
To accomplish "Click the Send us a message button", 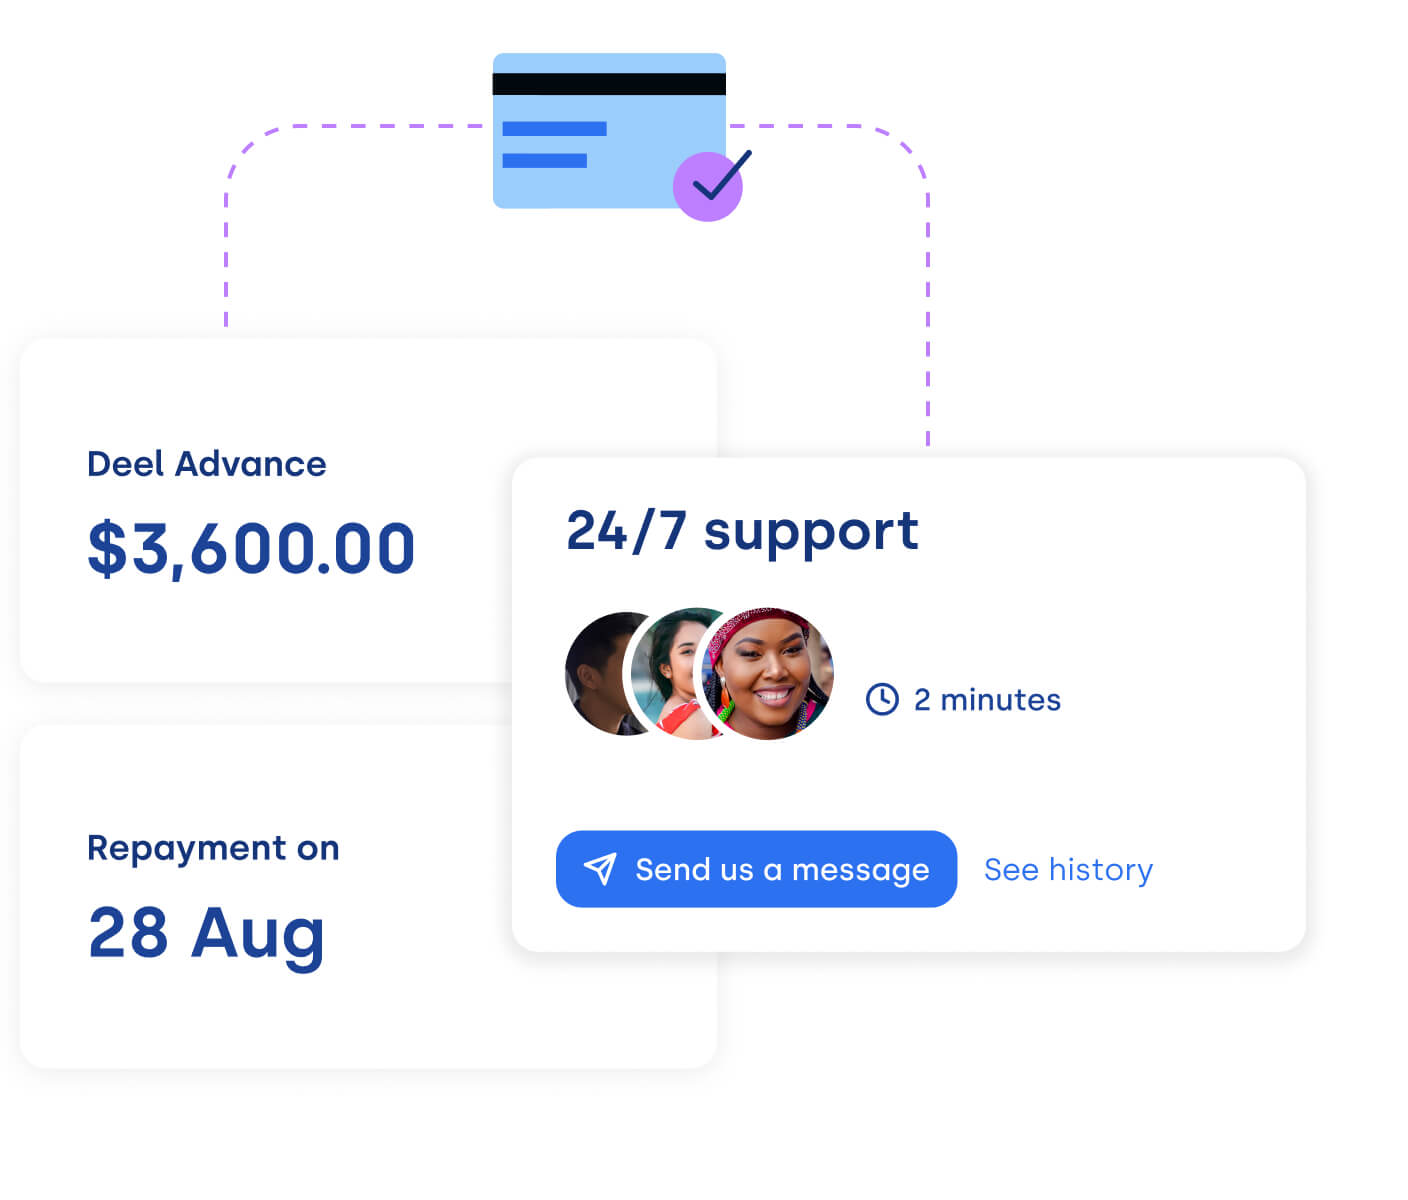I will click(x=756, y=869).
